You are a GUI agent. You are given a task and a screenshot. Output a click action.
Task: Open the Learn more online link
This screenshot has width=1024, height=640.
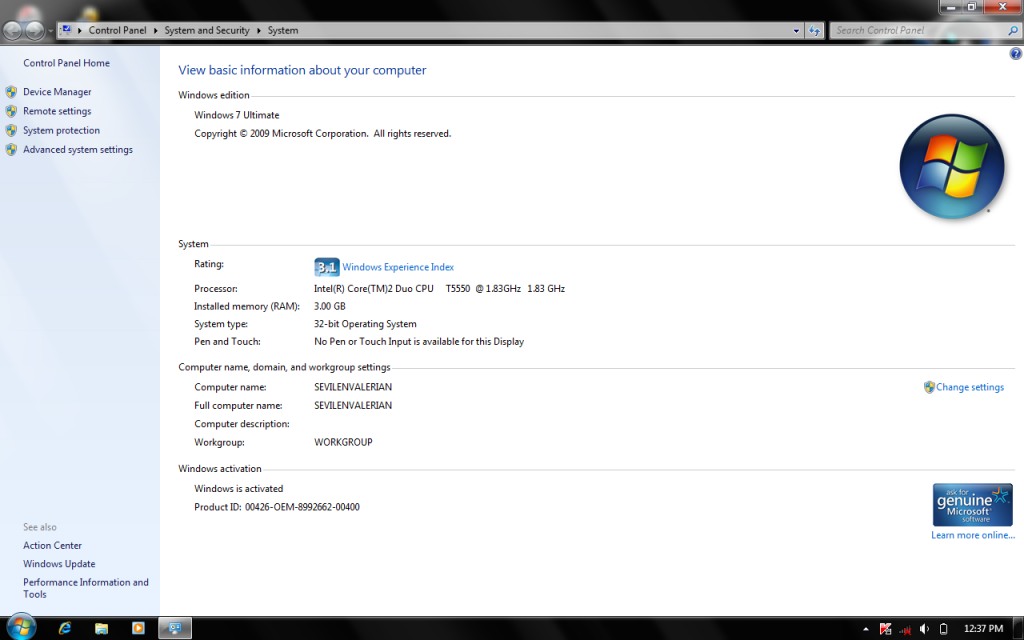[973, 535]
